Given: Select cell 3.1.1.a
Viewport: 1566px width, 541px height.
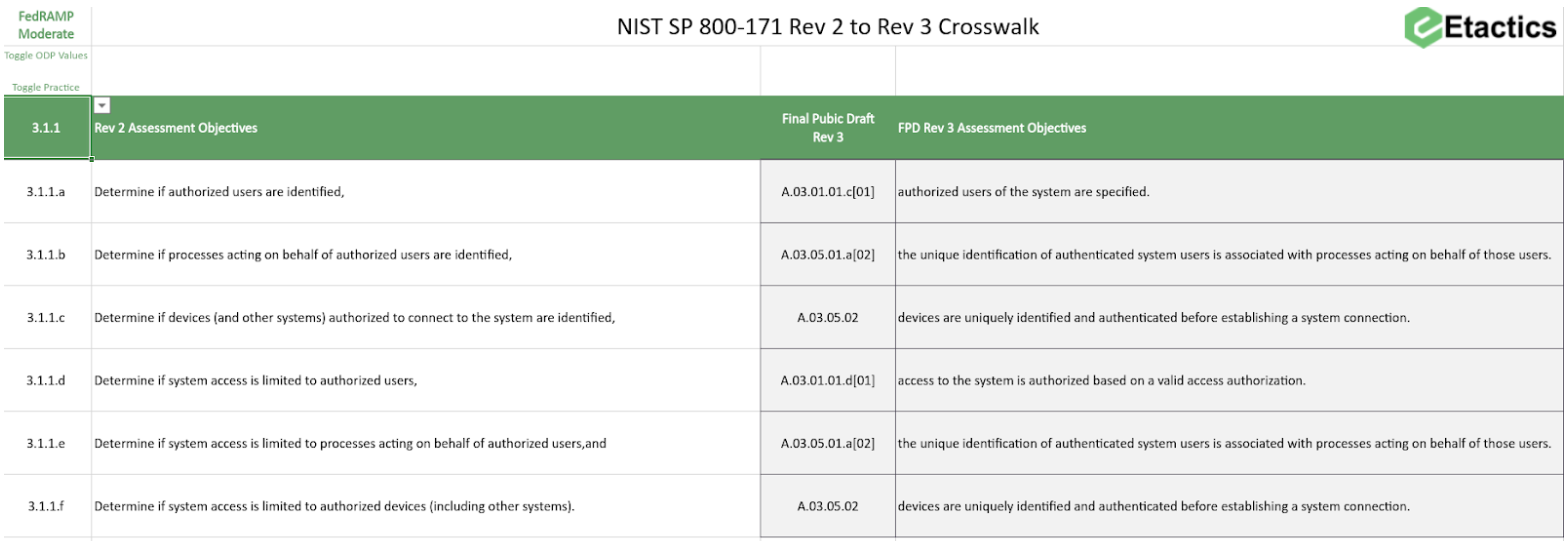Looking at the screenshot, I should (x=46, y=192).
